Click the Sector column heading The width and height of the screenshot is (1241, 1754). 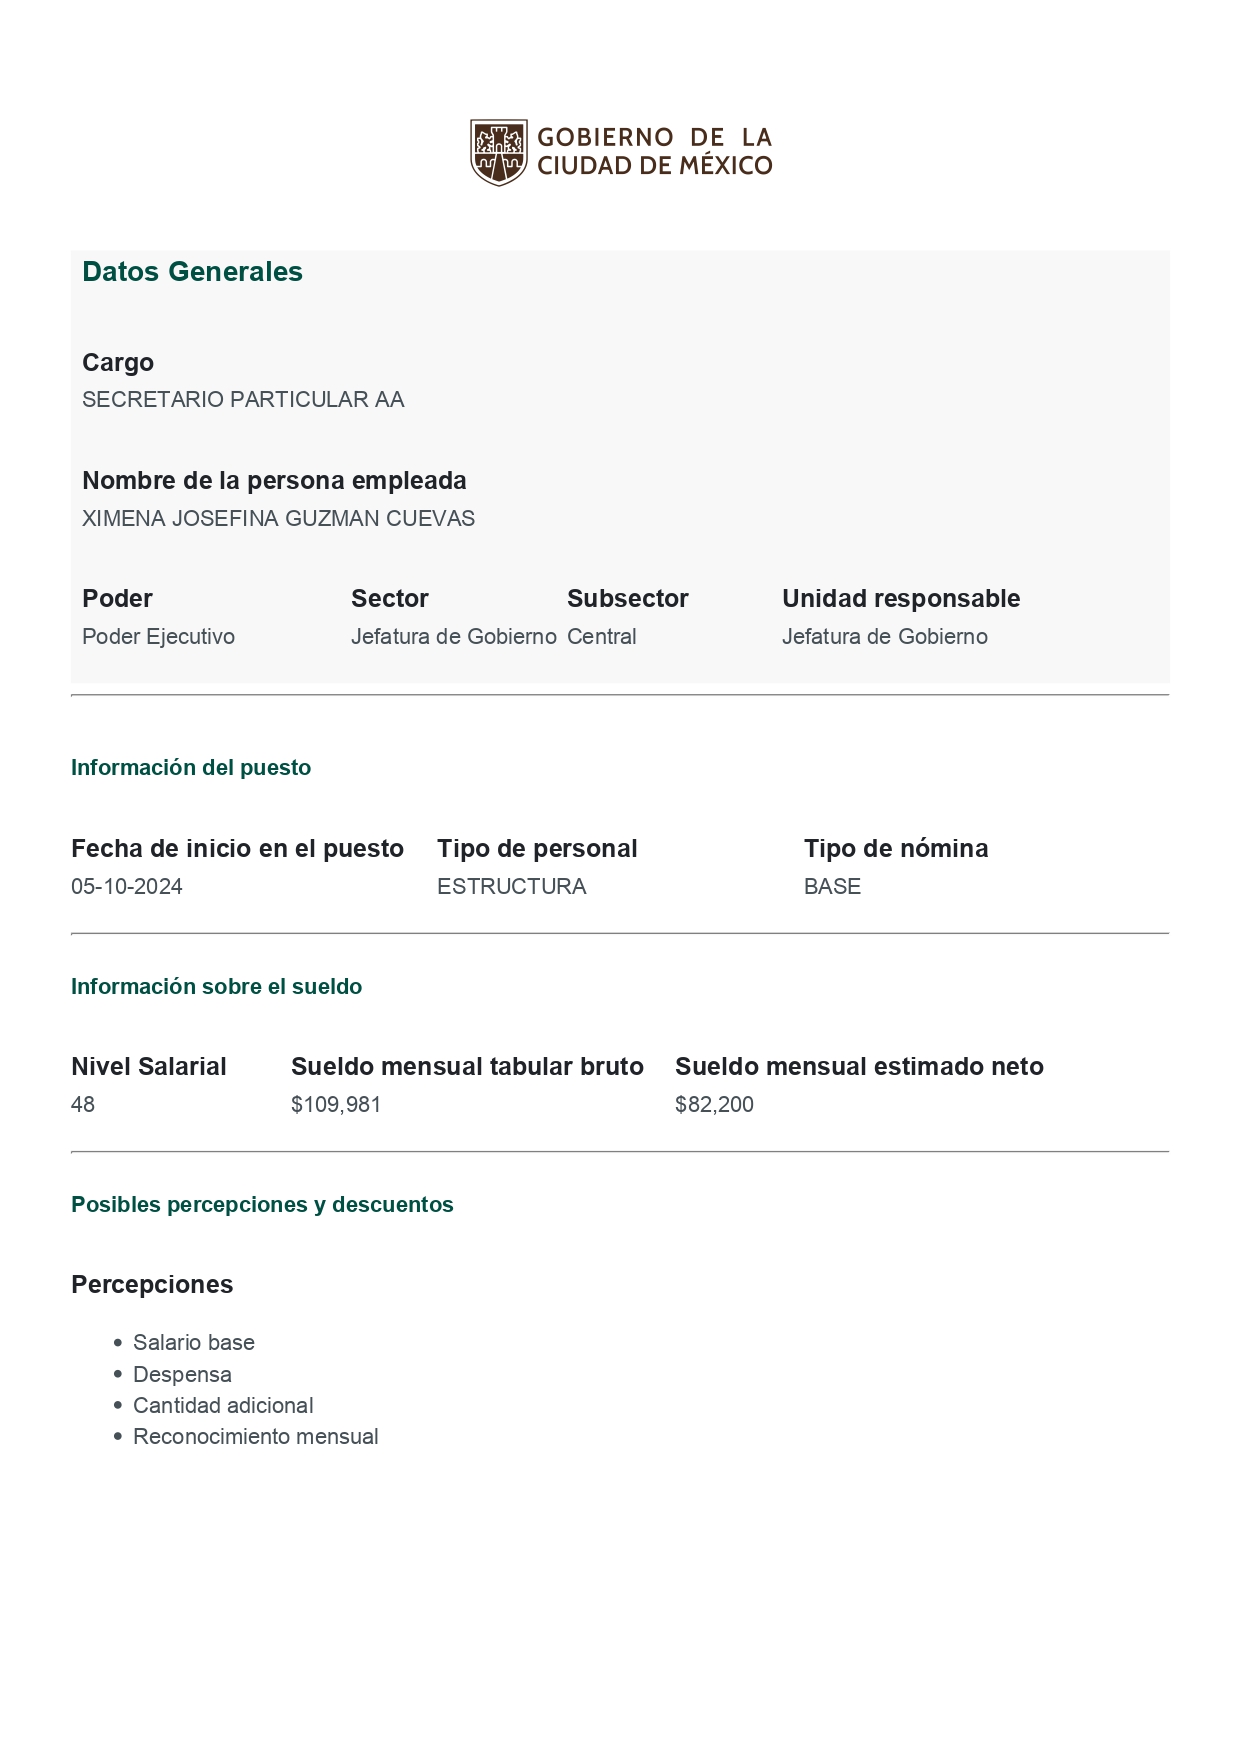[389, 599]
